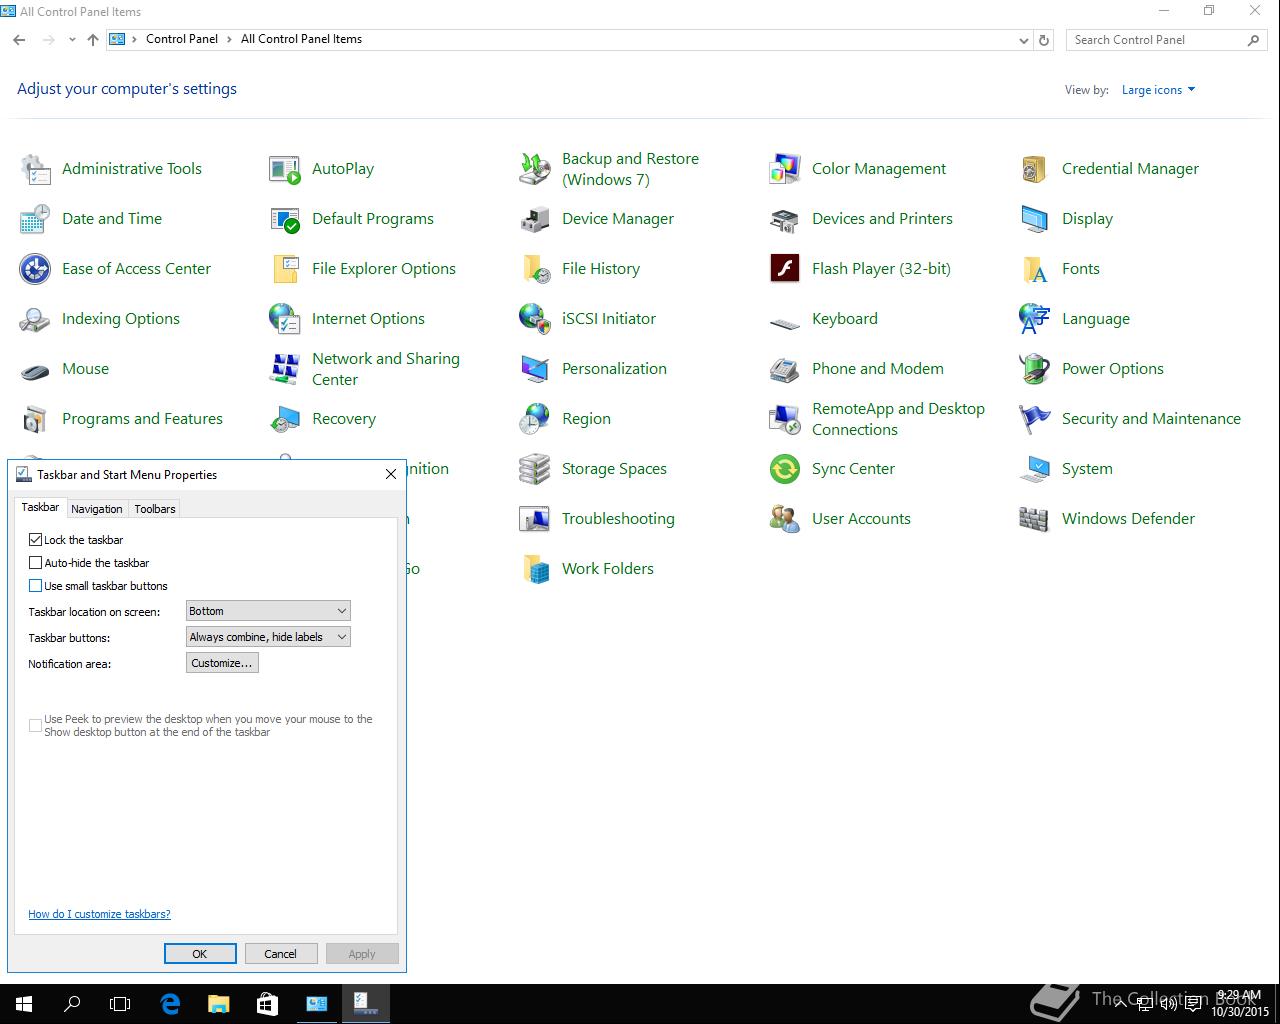Image resolution: width=1280 pixels, height=1024 pixels.
Task: Open recent locations dropdown near Back button
Action: [x=72, y=40]
